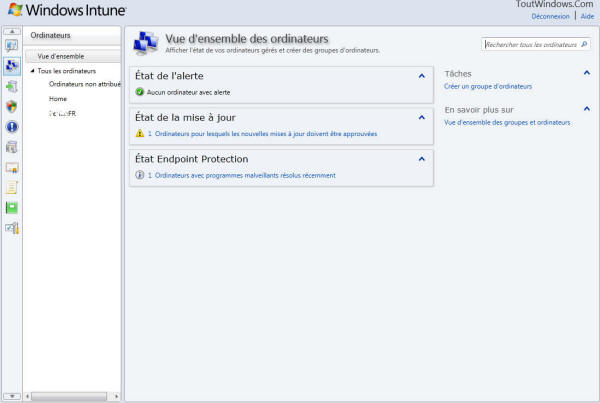The width and height of the screenshot is (600, 403).
Task: Click the navigation pane horizontal scrollbar thumb
Action: [x=69, y=396]
